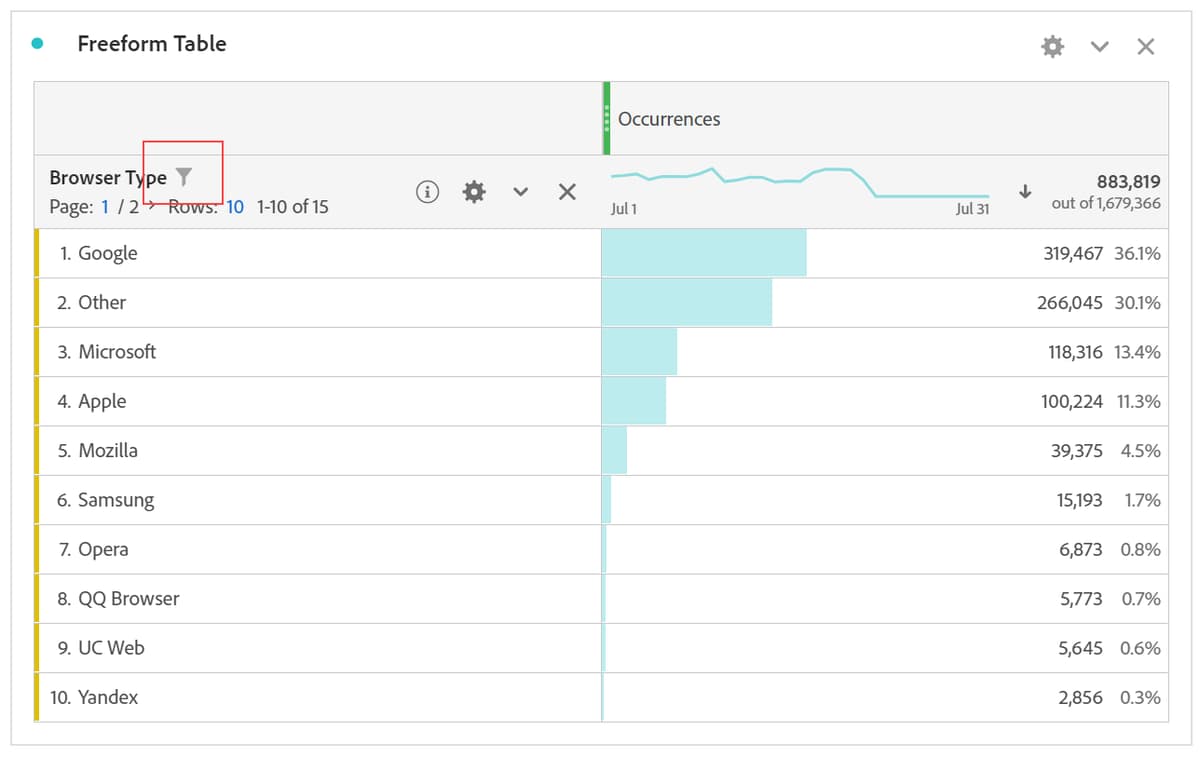
Task: Click the sort arrow on the Occurrences column
Action: click(1025, 191)
